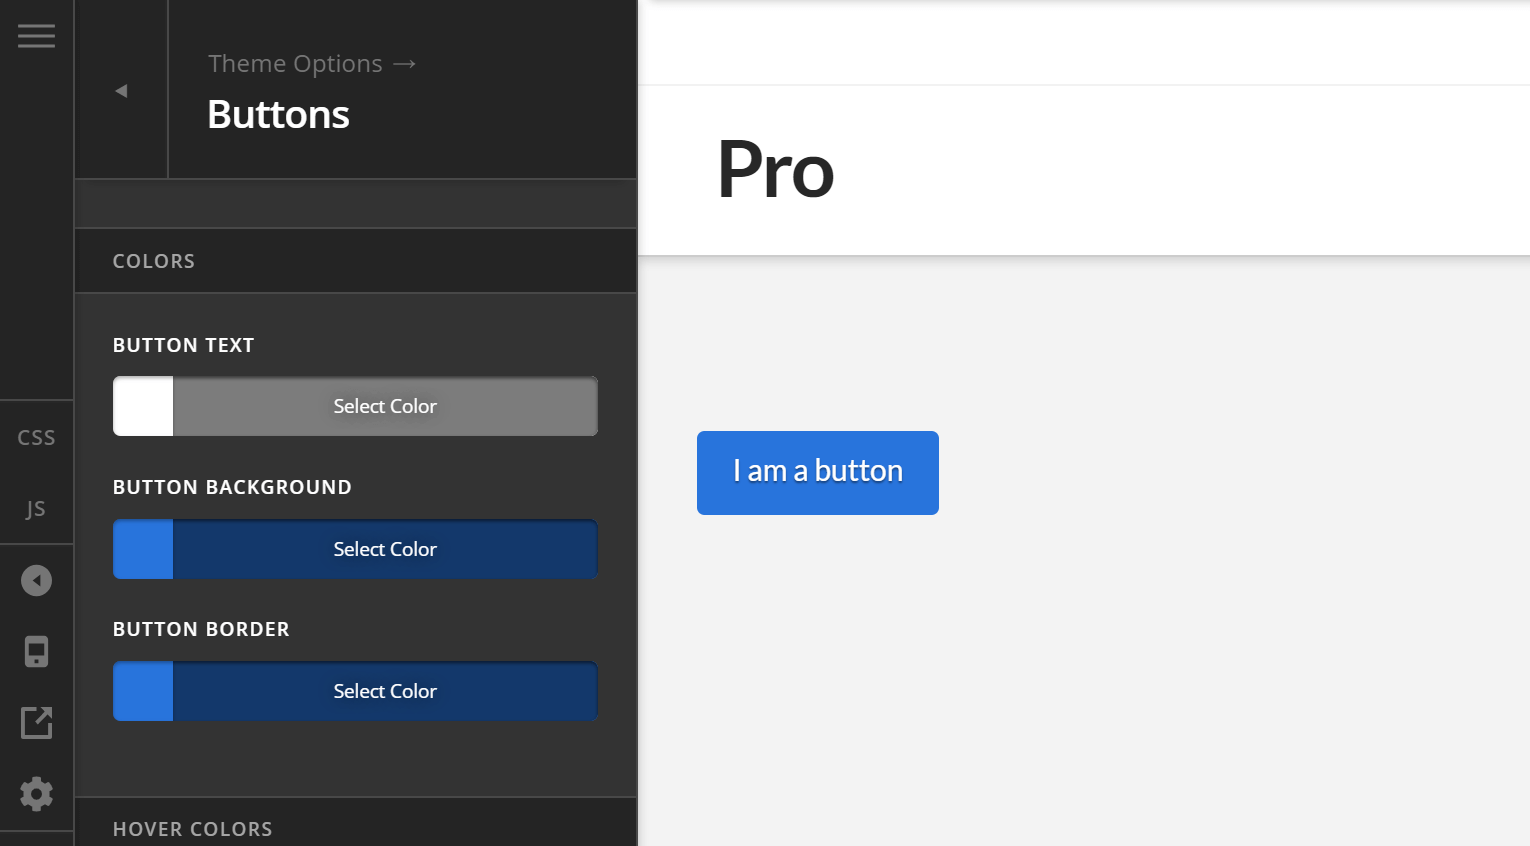Open preview in new window
The height and width of the screenshot is (846, 1530).
tap(36, 722)
